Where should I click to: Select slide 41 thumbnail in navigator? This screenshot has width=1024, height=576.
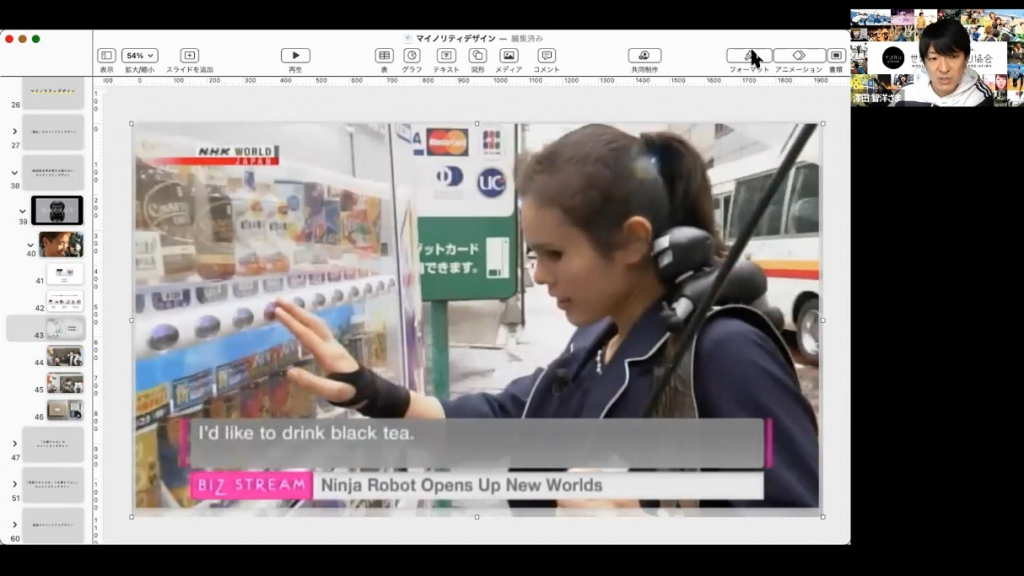65,274
